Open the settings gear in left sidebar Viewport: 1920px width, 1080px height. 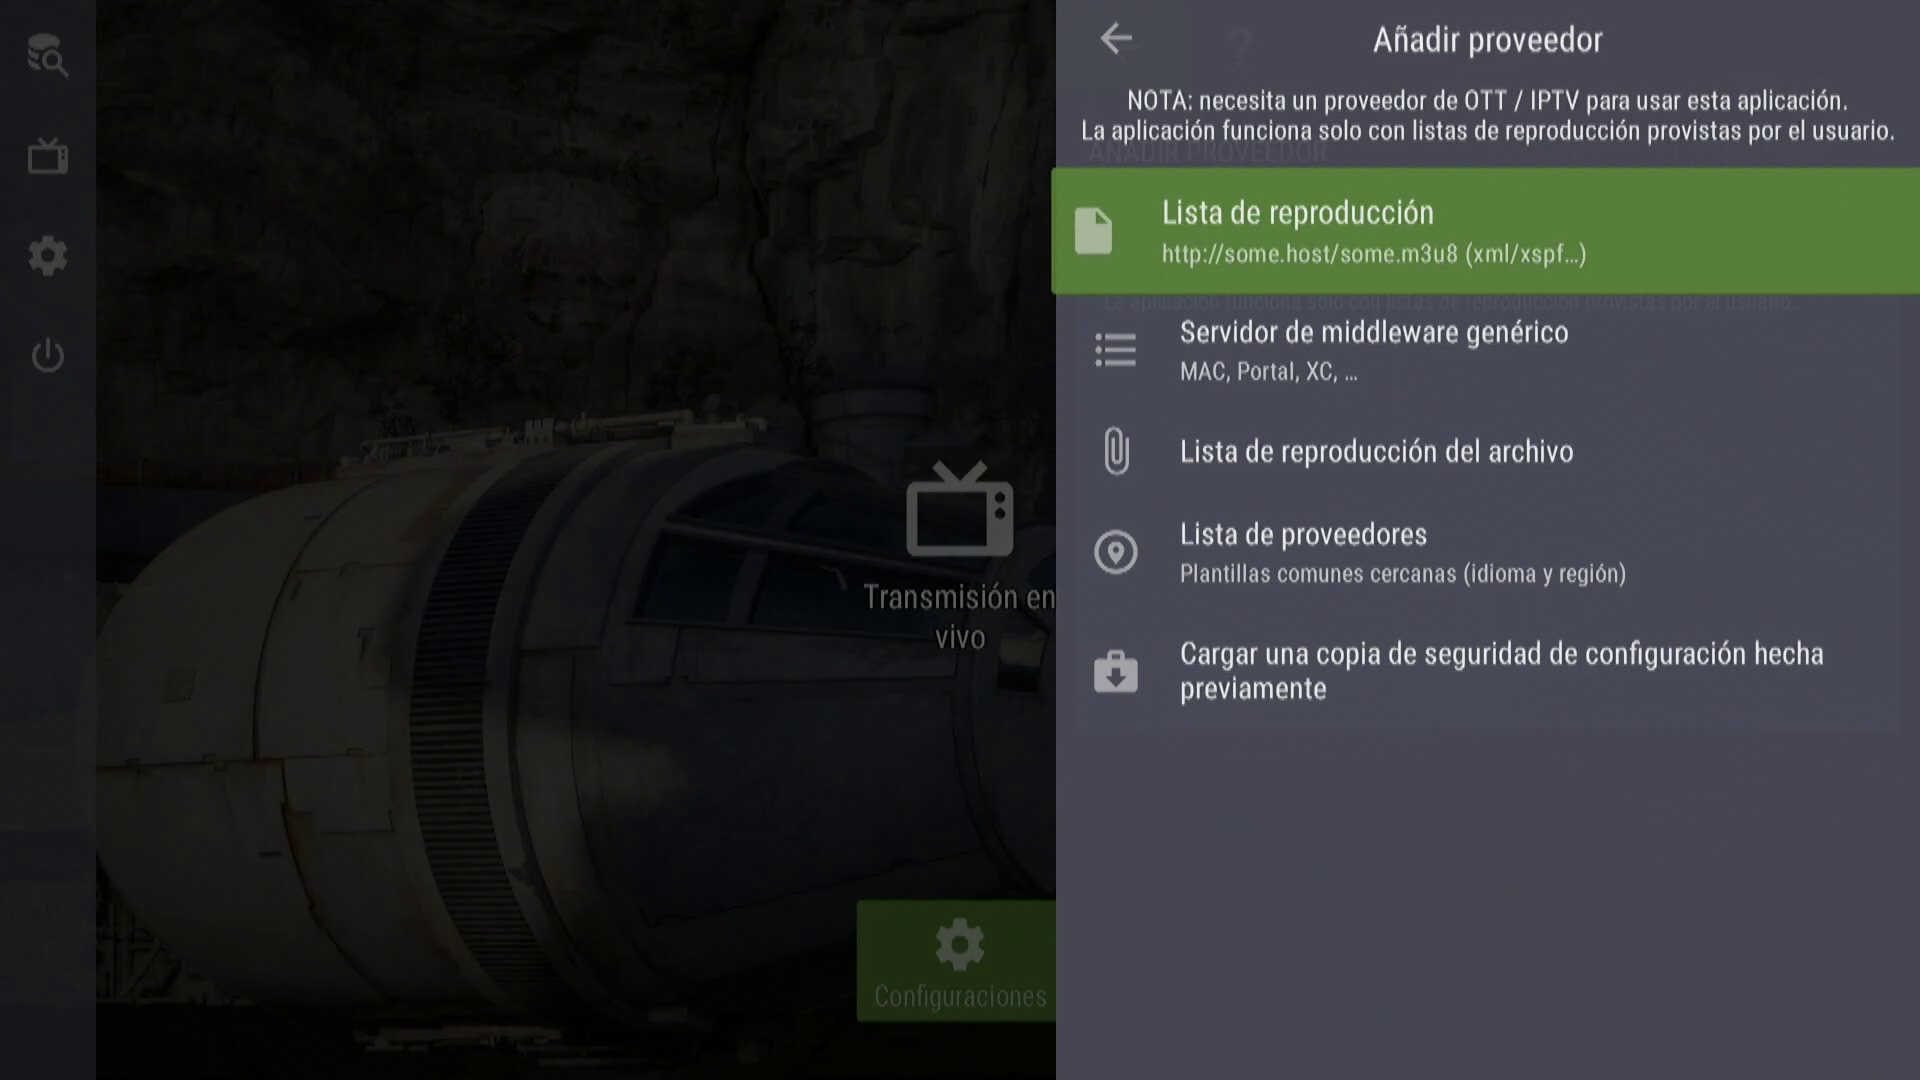47,256
